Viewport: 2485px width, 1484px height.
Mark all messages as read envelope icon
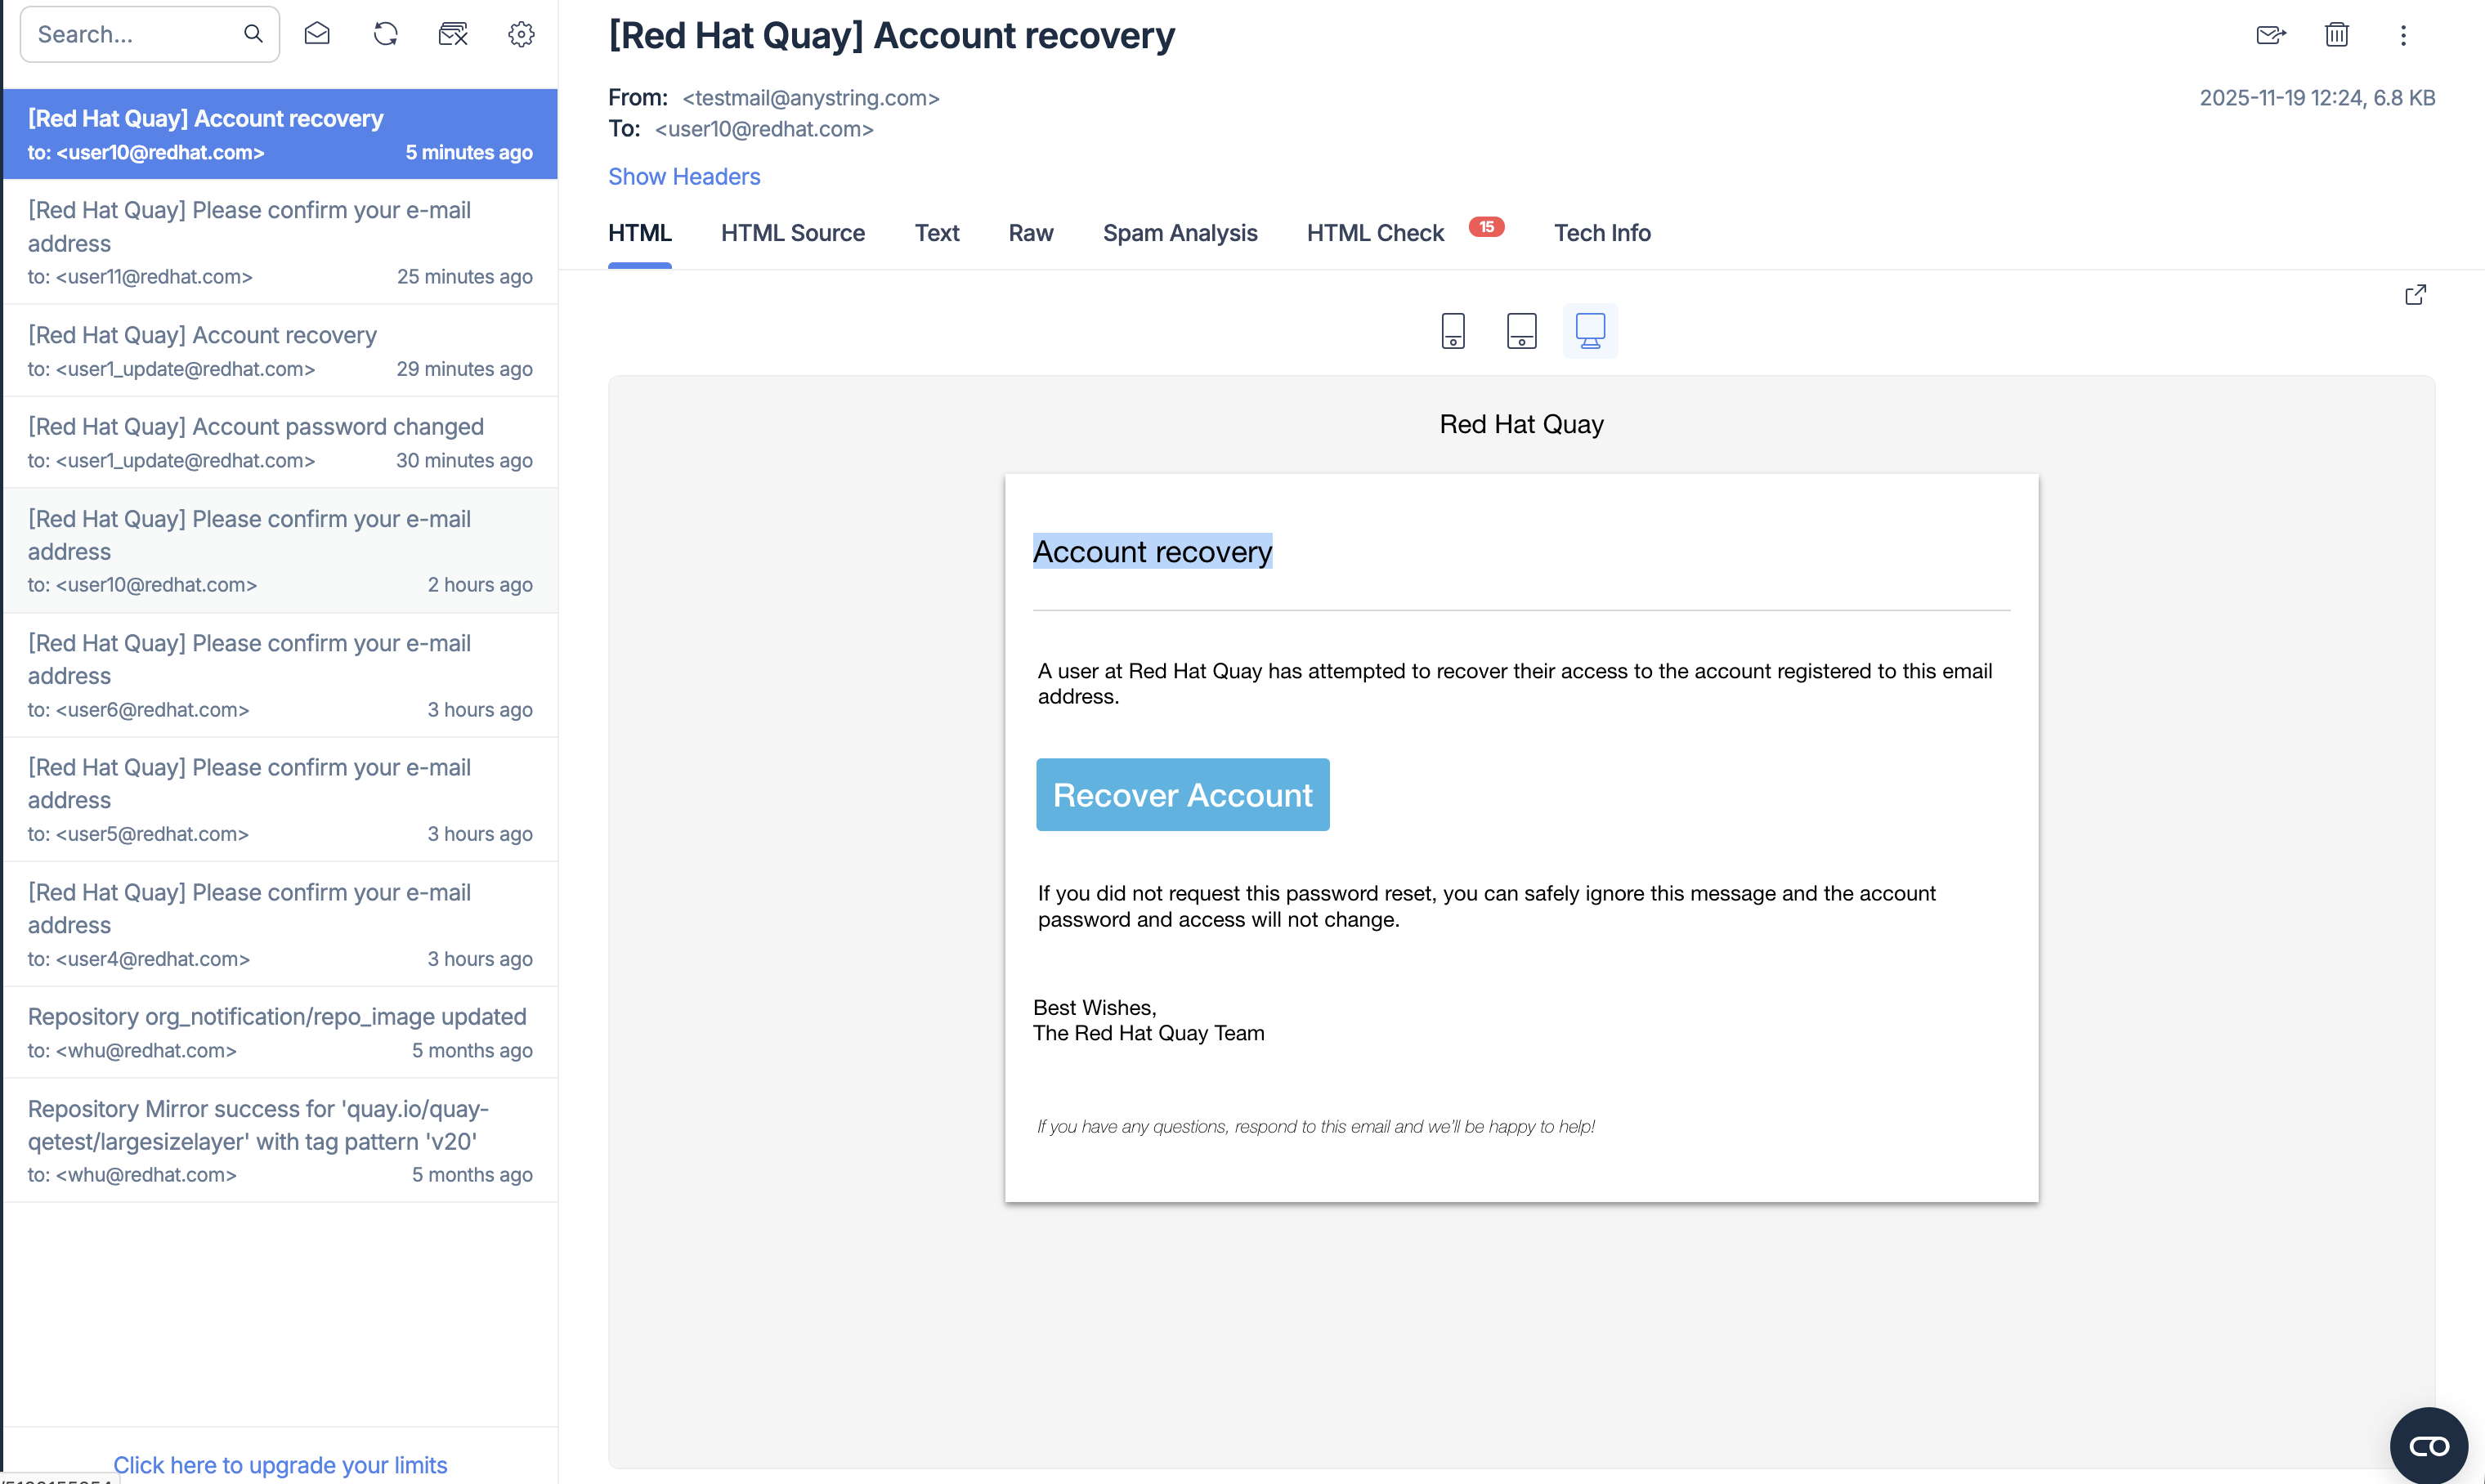pyautogui.click(x=317, y=34)
